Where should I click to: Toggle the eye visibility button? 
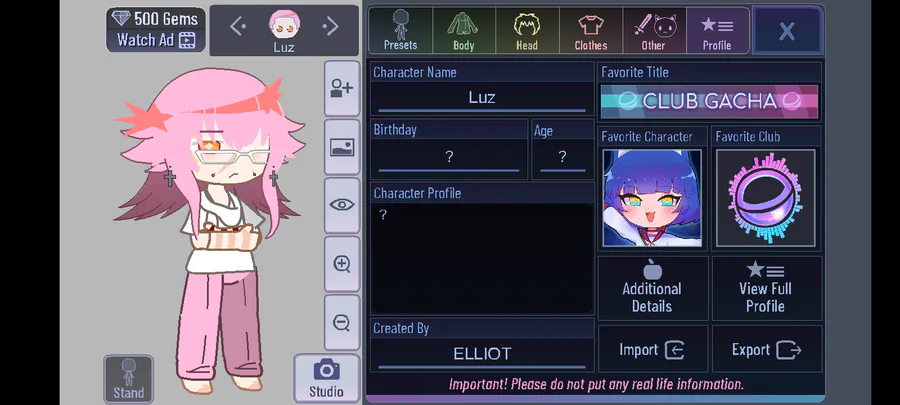point(342,205)
